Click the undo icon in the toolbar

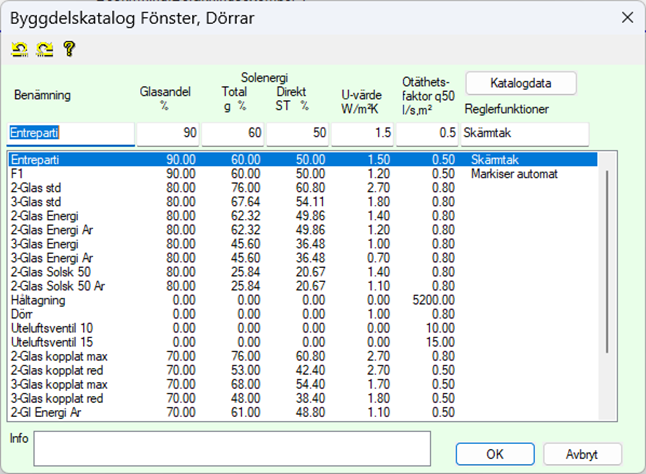(x=19, y=48)
